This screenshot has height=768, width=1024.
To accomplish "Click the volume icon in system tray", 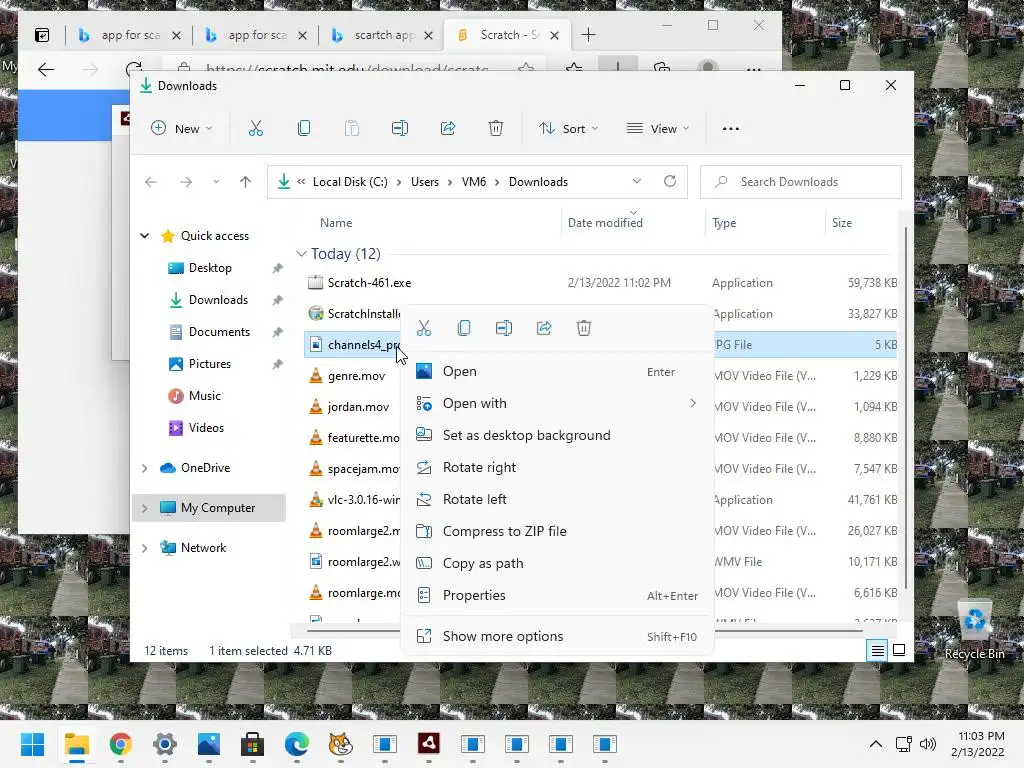I will click(927, 744).
